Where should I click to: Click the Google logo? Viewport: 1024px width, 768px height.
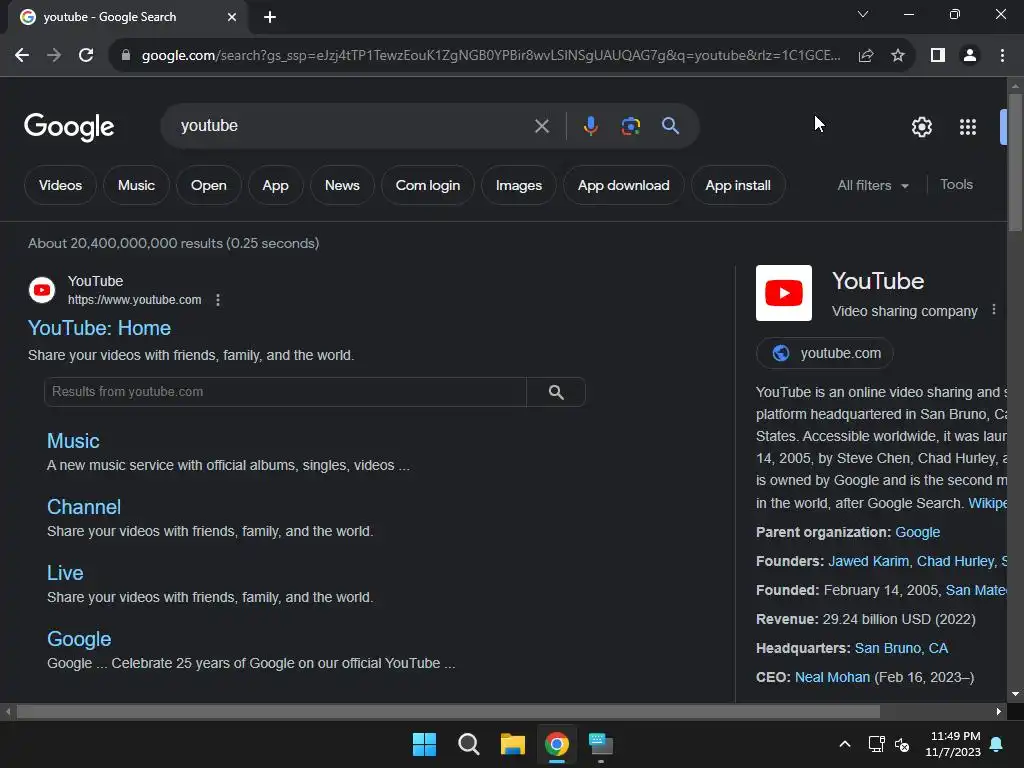(69, 127)
